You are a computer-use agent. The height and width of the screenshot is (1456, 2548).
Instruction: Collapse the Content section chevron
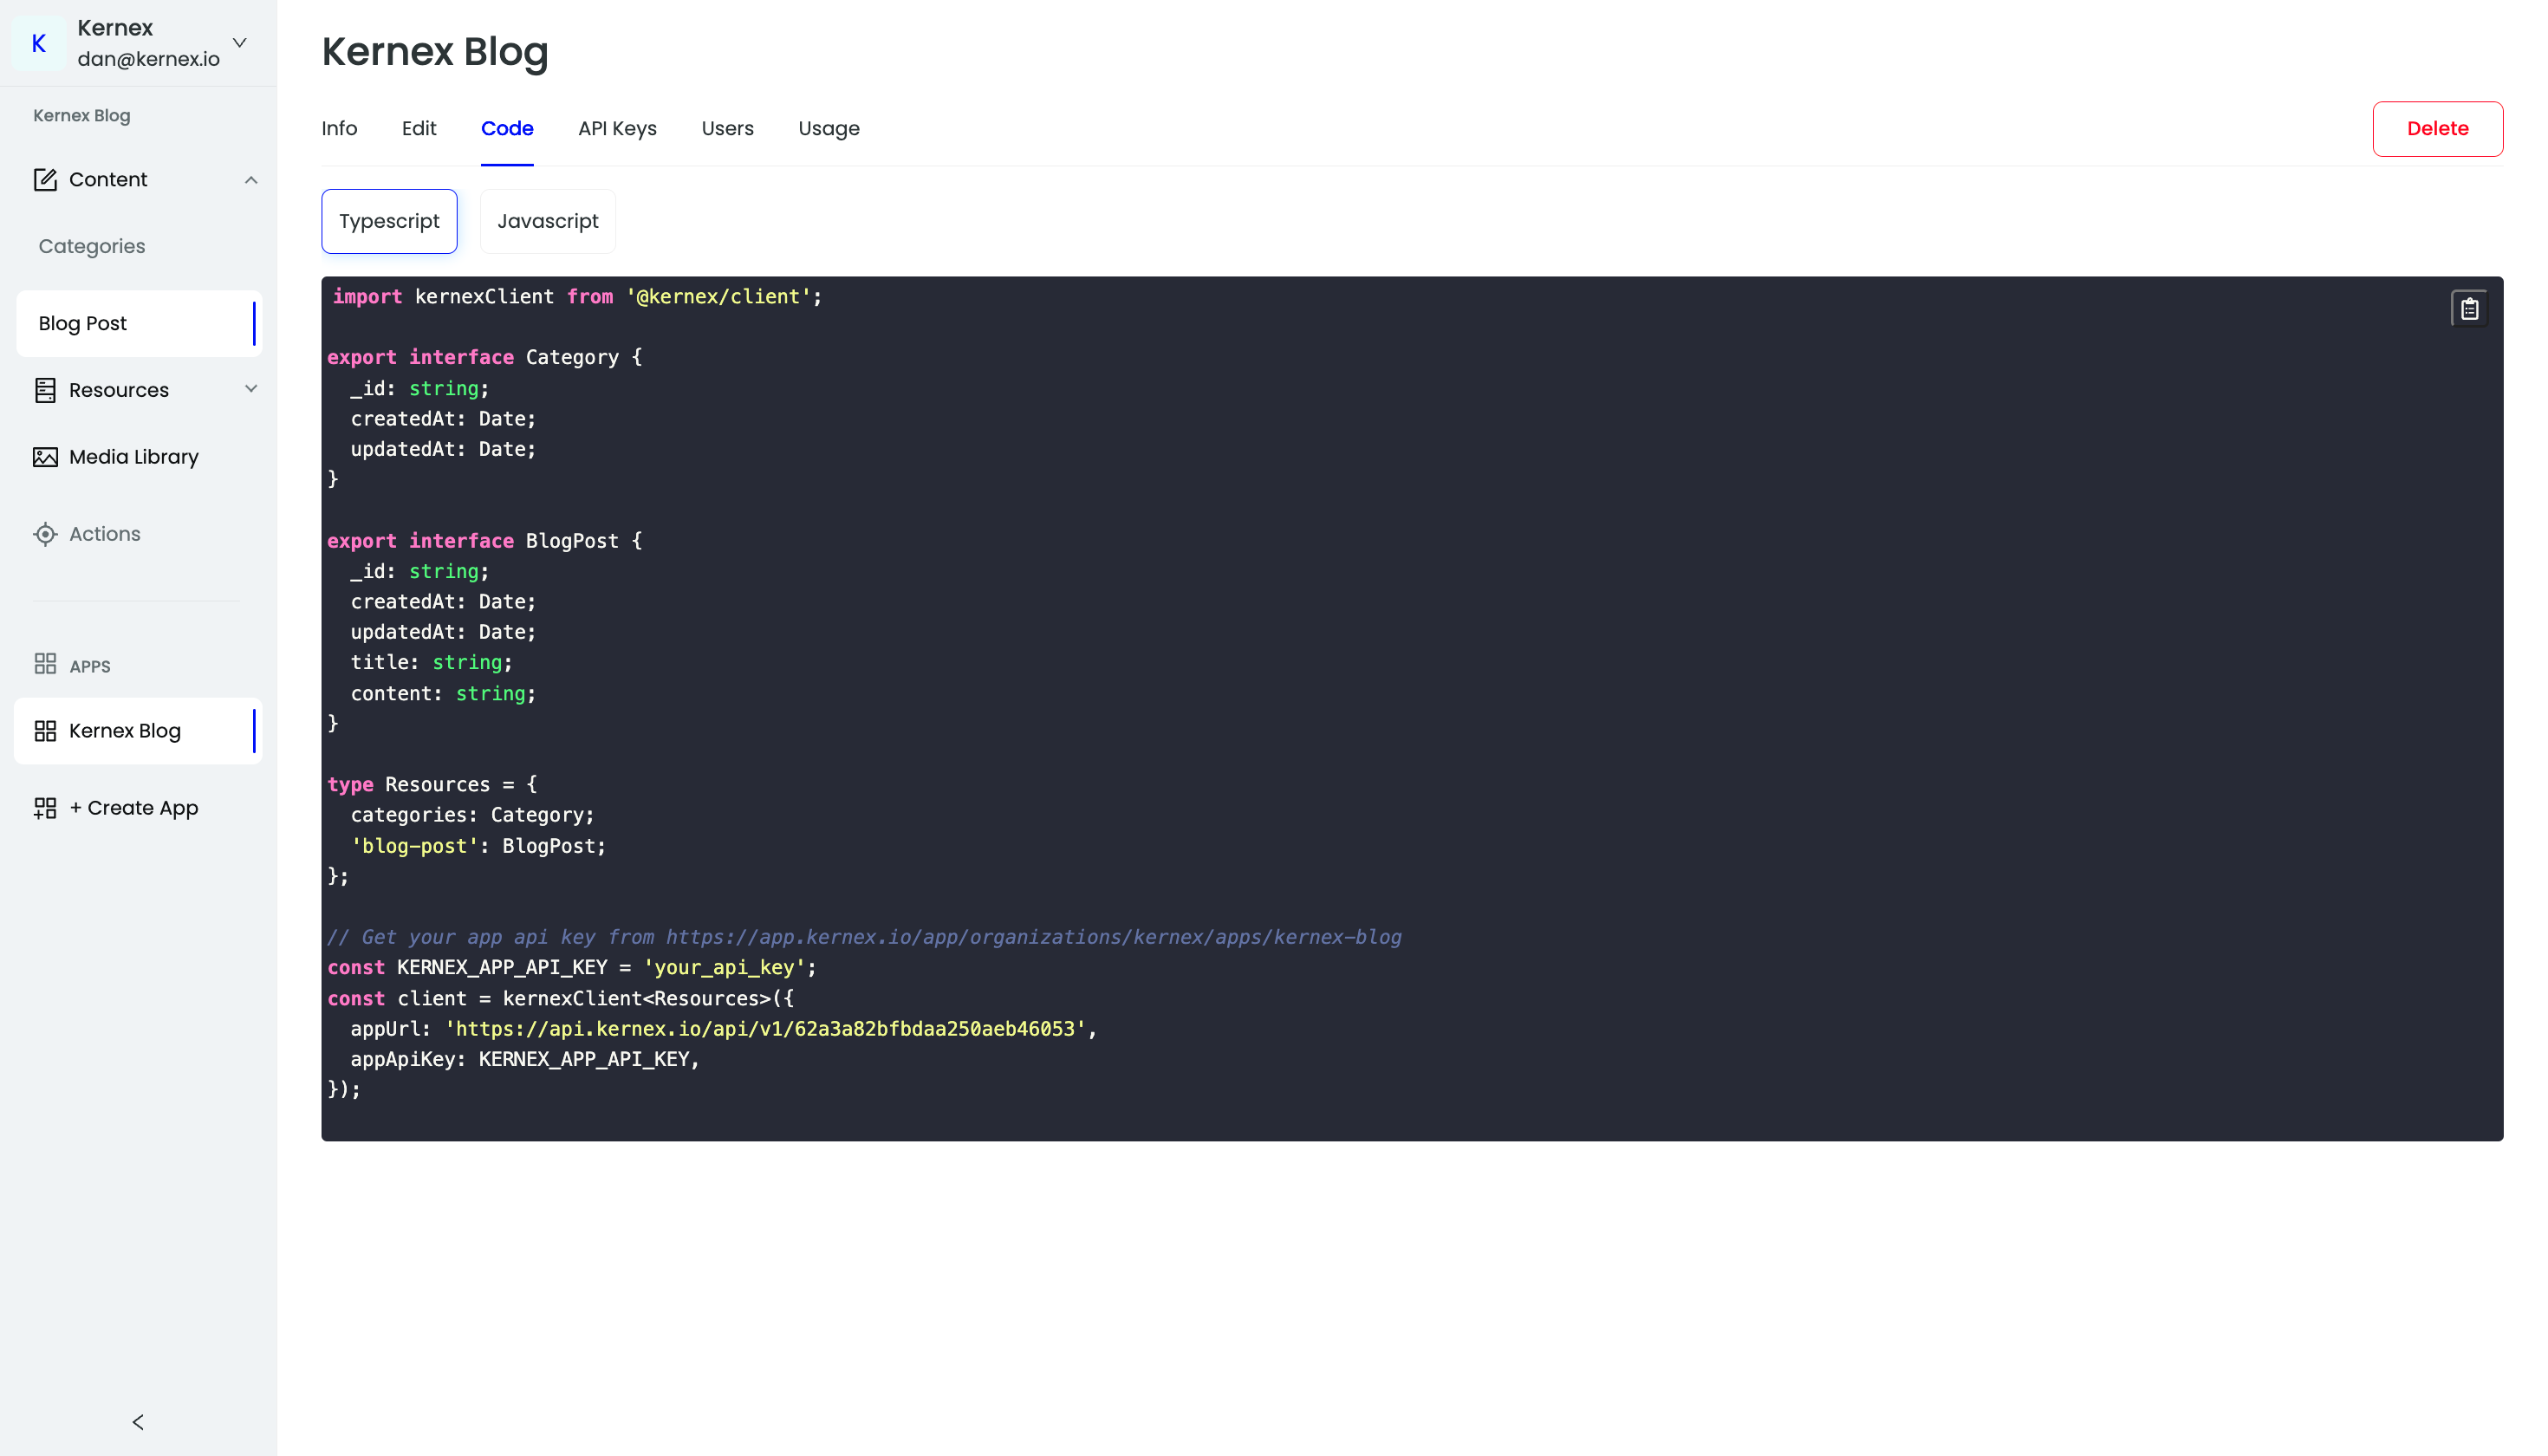pos(251,179)
